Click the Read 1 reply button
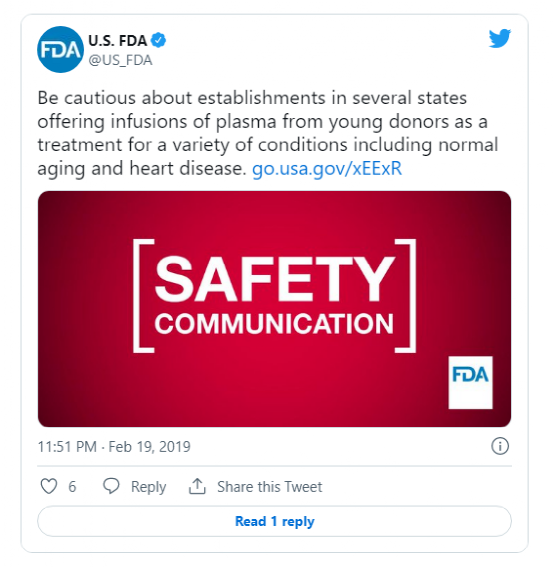 click(x=274, y=521)
